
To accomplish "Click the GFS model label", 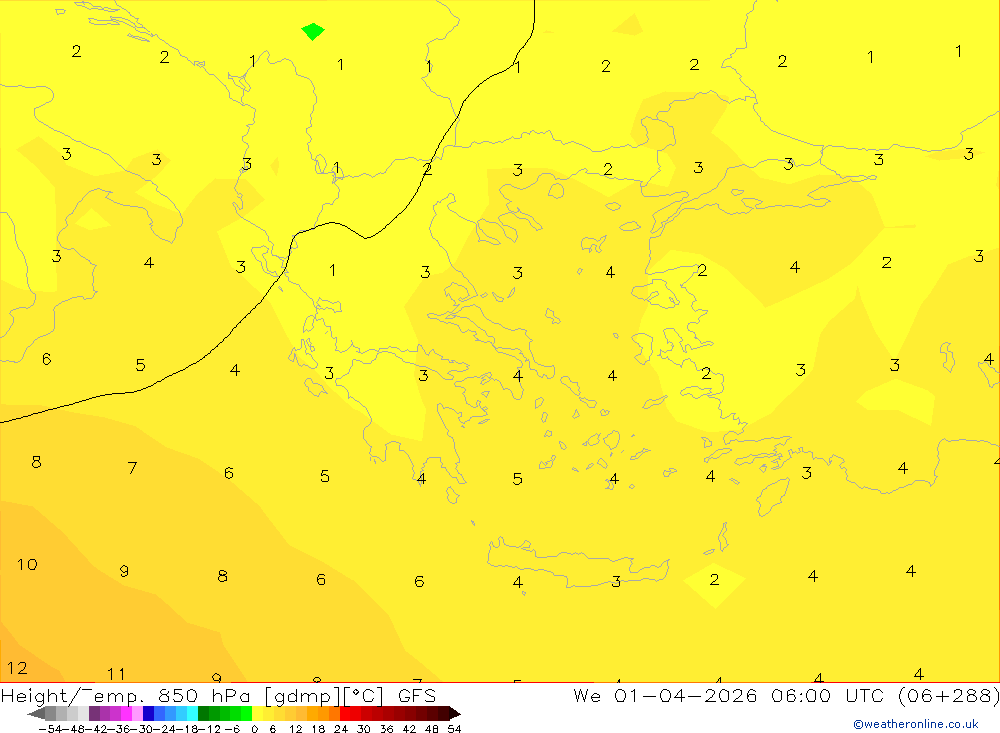I will (417, 696).
